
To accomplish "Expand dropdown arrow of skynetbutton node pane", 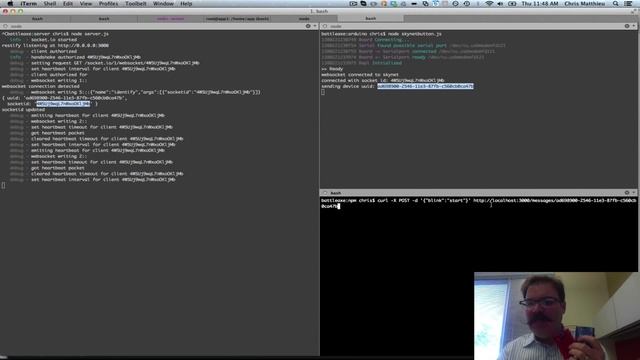I will tap(634, 26).
